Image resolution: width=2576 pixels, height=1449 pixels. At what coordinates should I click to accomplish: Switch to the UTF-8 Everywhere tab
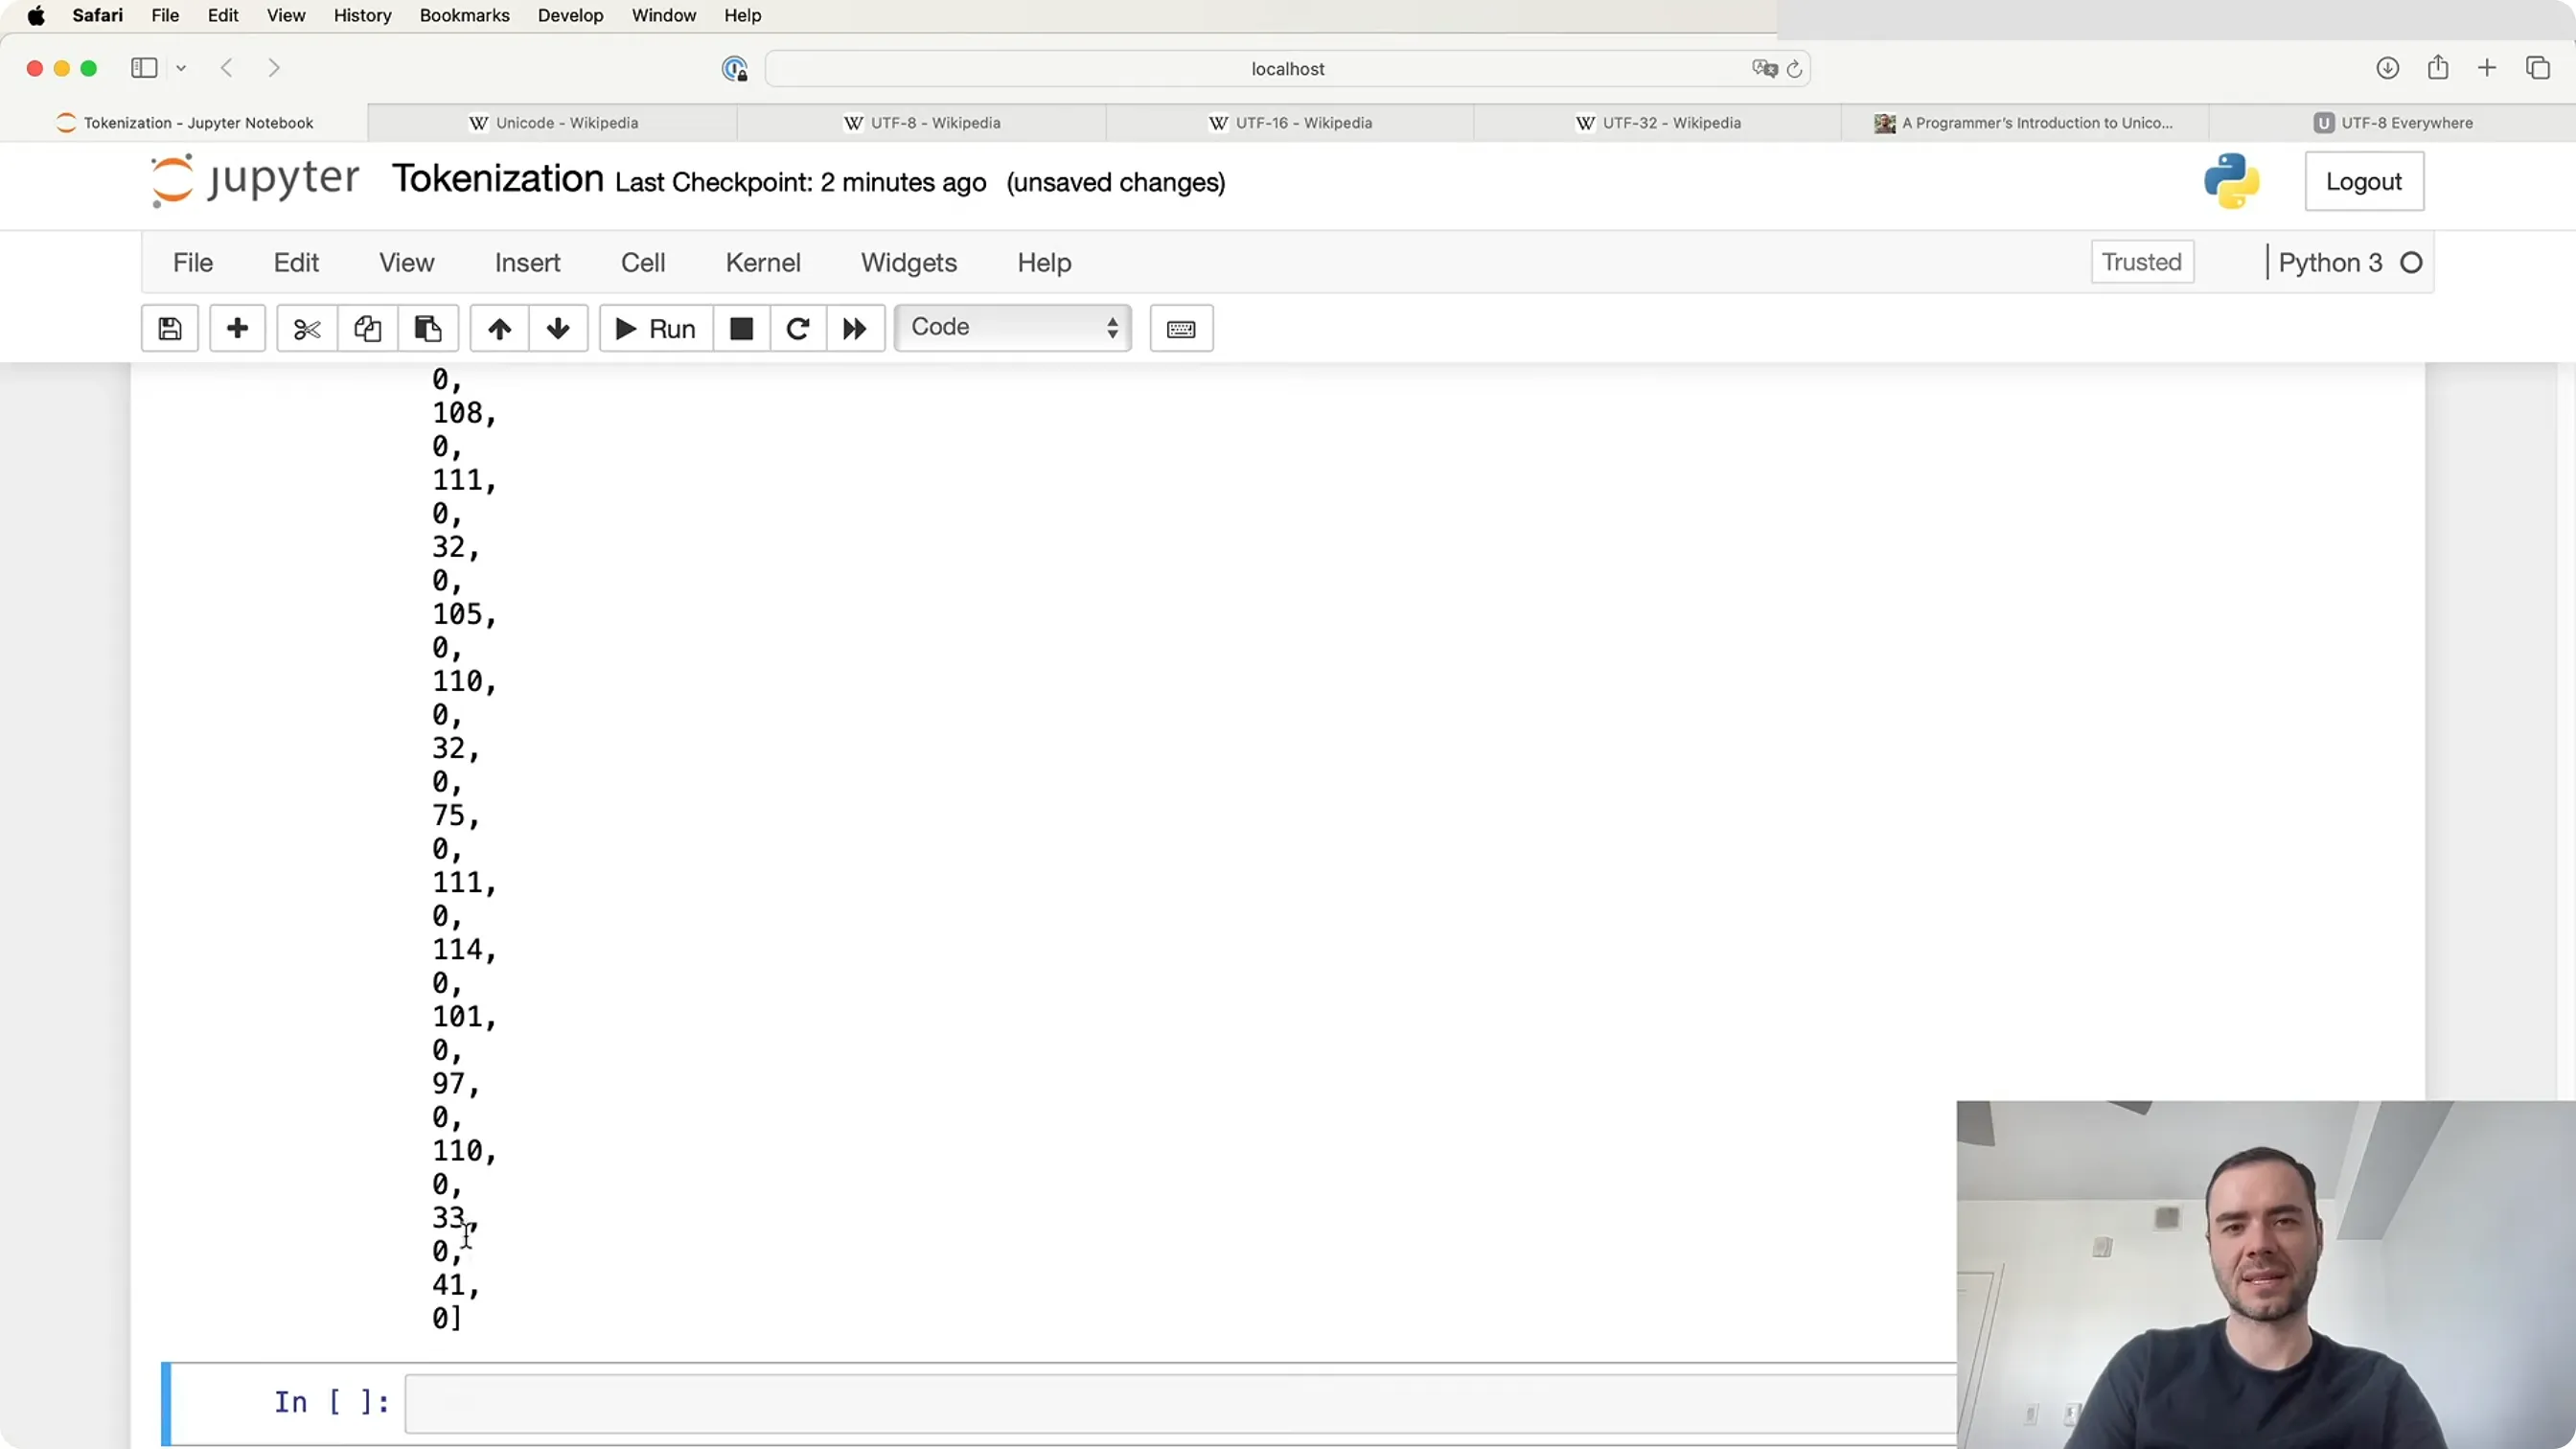point(2392,122)
